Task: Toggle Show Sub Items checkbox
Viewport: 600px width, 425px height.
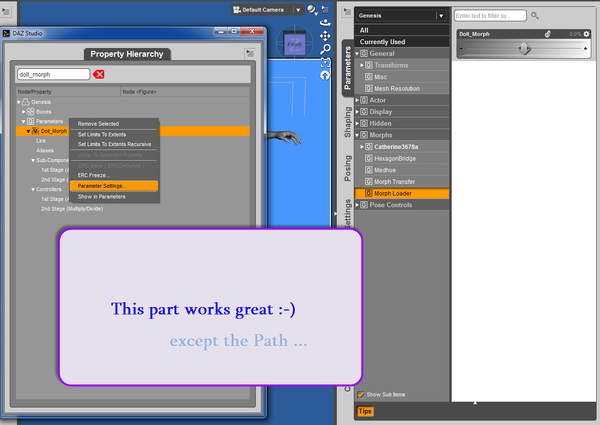Action: 360,394
